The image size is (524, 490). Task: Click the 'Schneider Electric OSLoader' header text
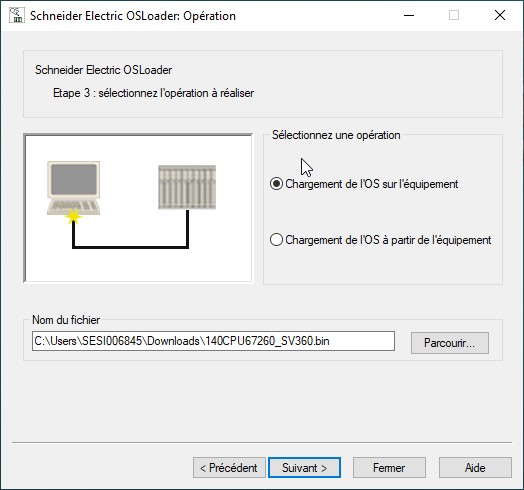point(104,70)
